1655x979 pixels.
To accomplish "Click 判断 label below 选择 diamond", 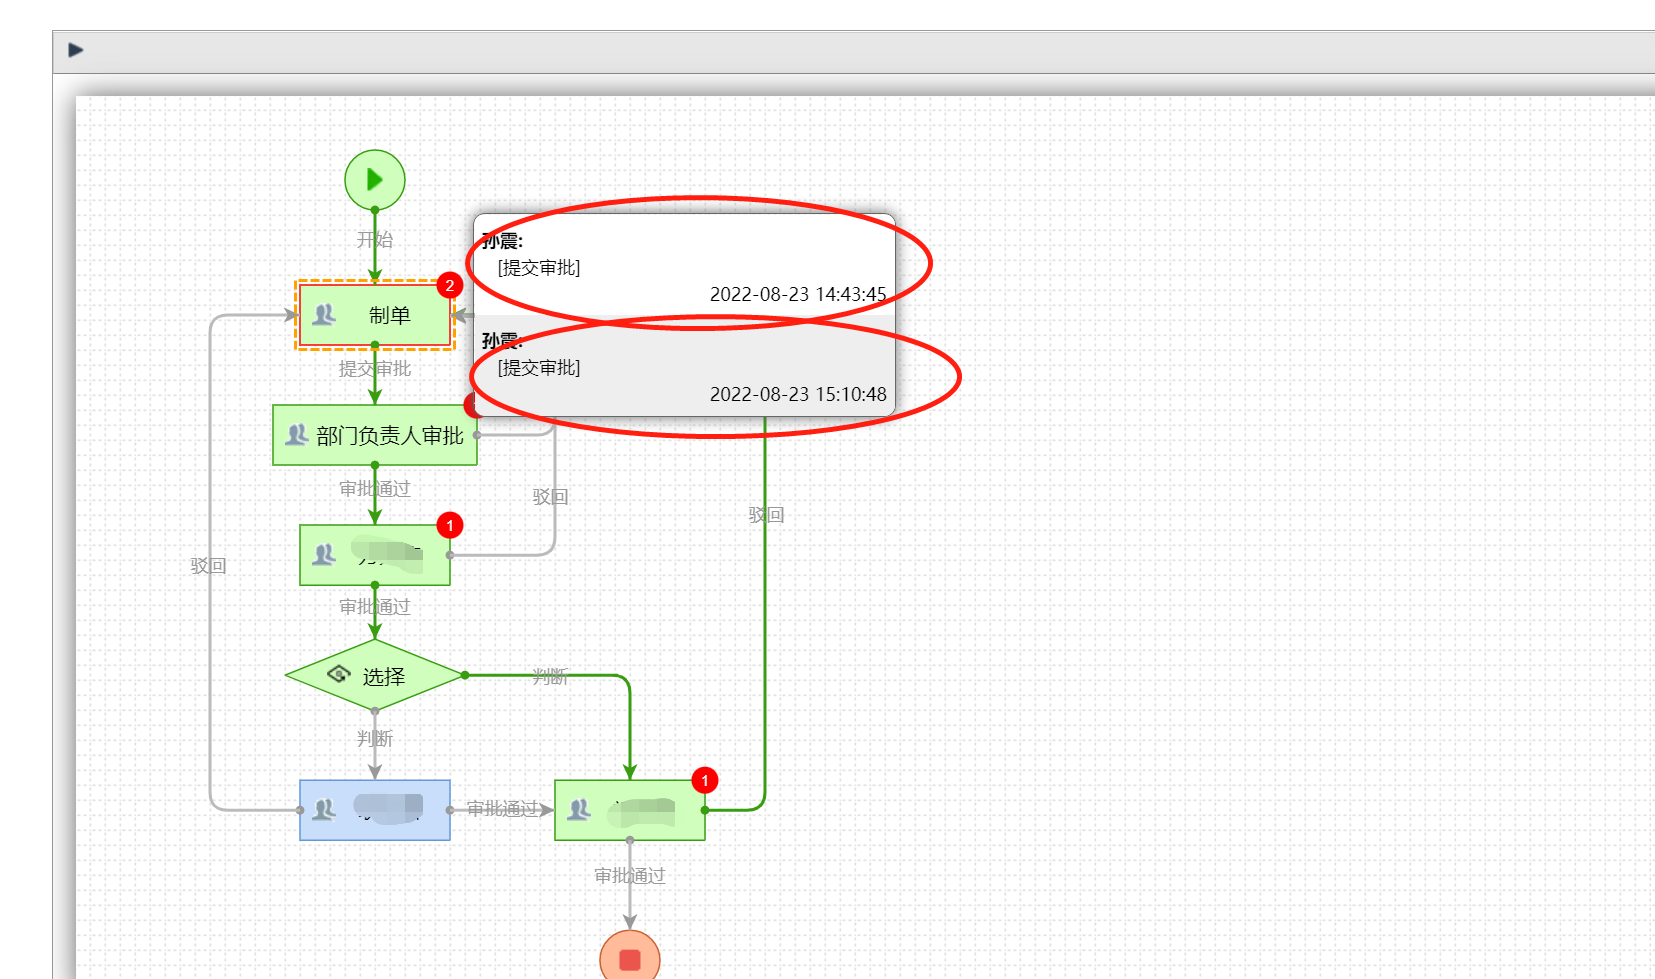I will coord(375,739).
